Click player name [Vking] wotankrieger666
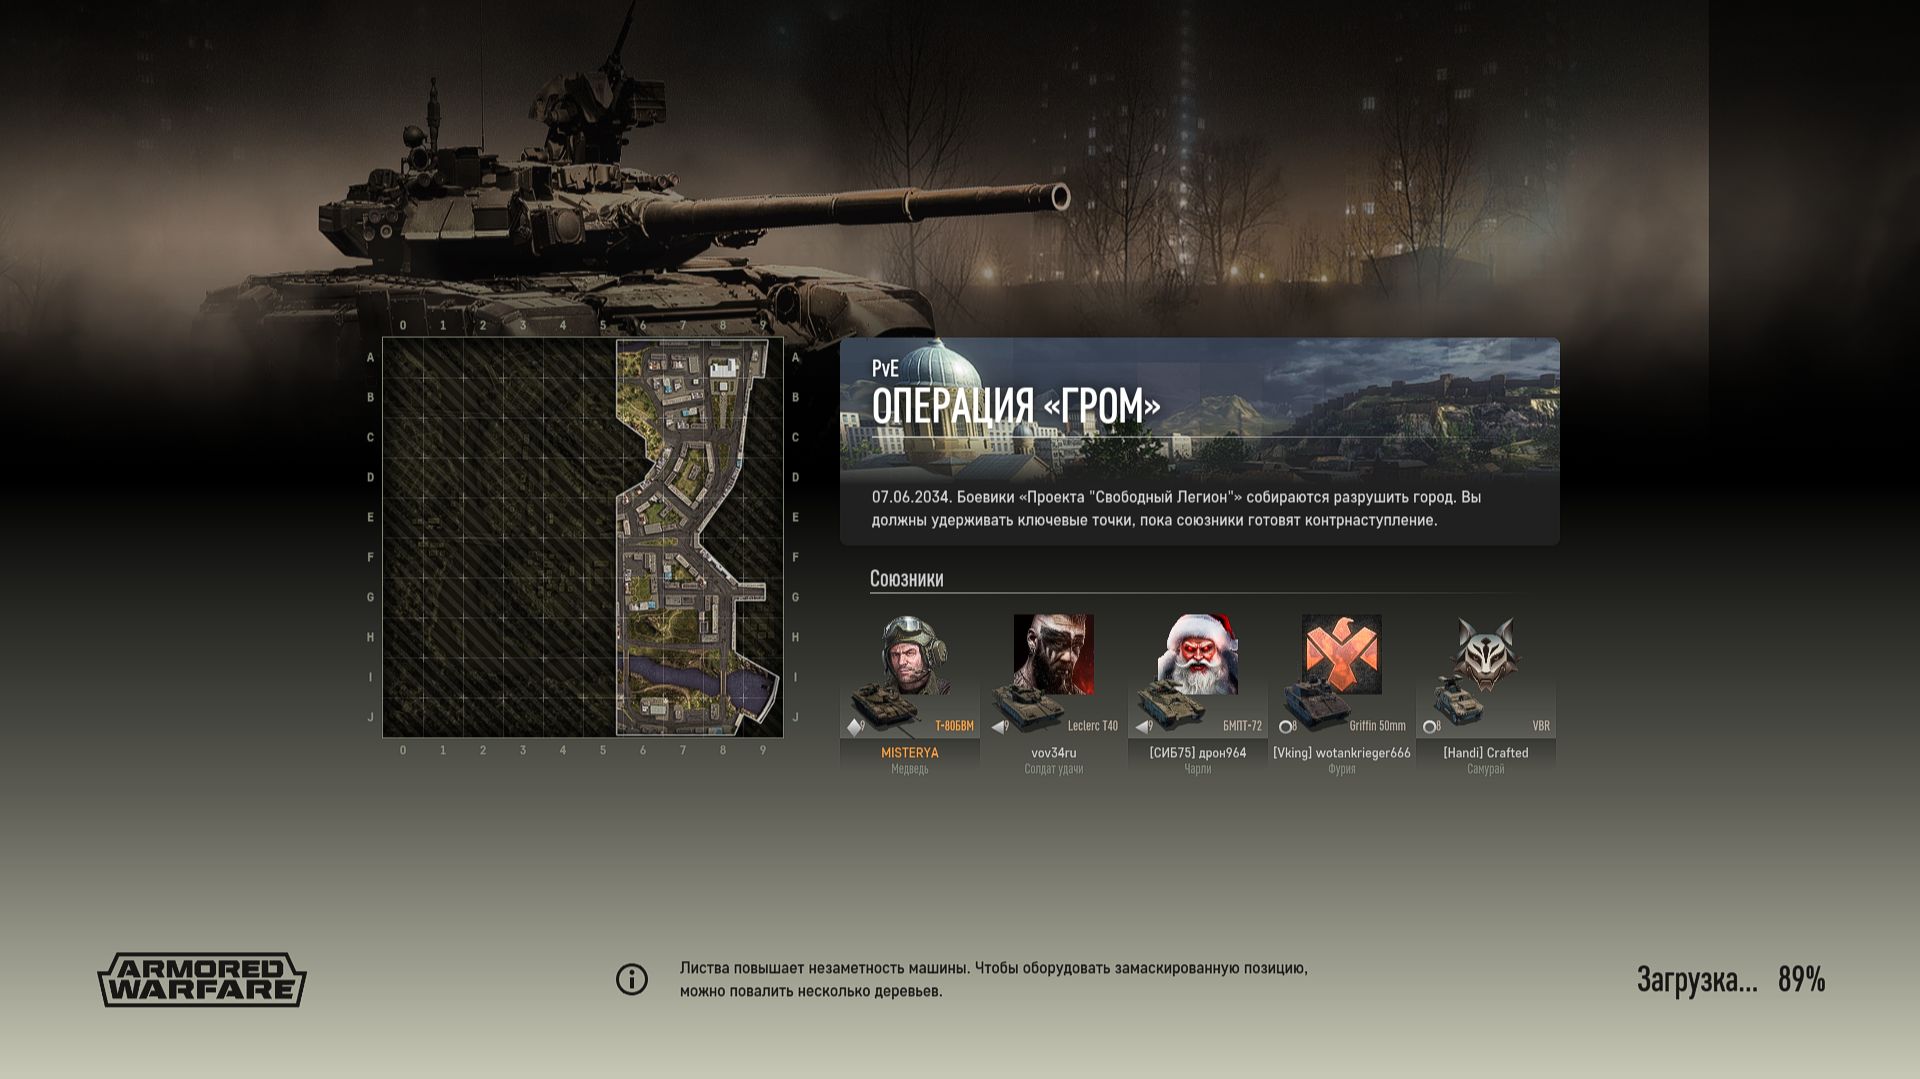The image size is (1920, 1079). point(1341,753)
